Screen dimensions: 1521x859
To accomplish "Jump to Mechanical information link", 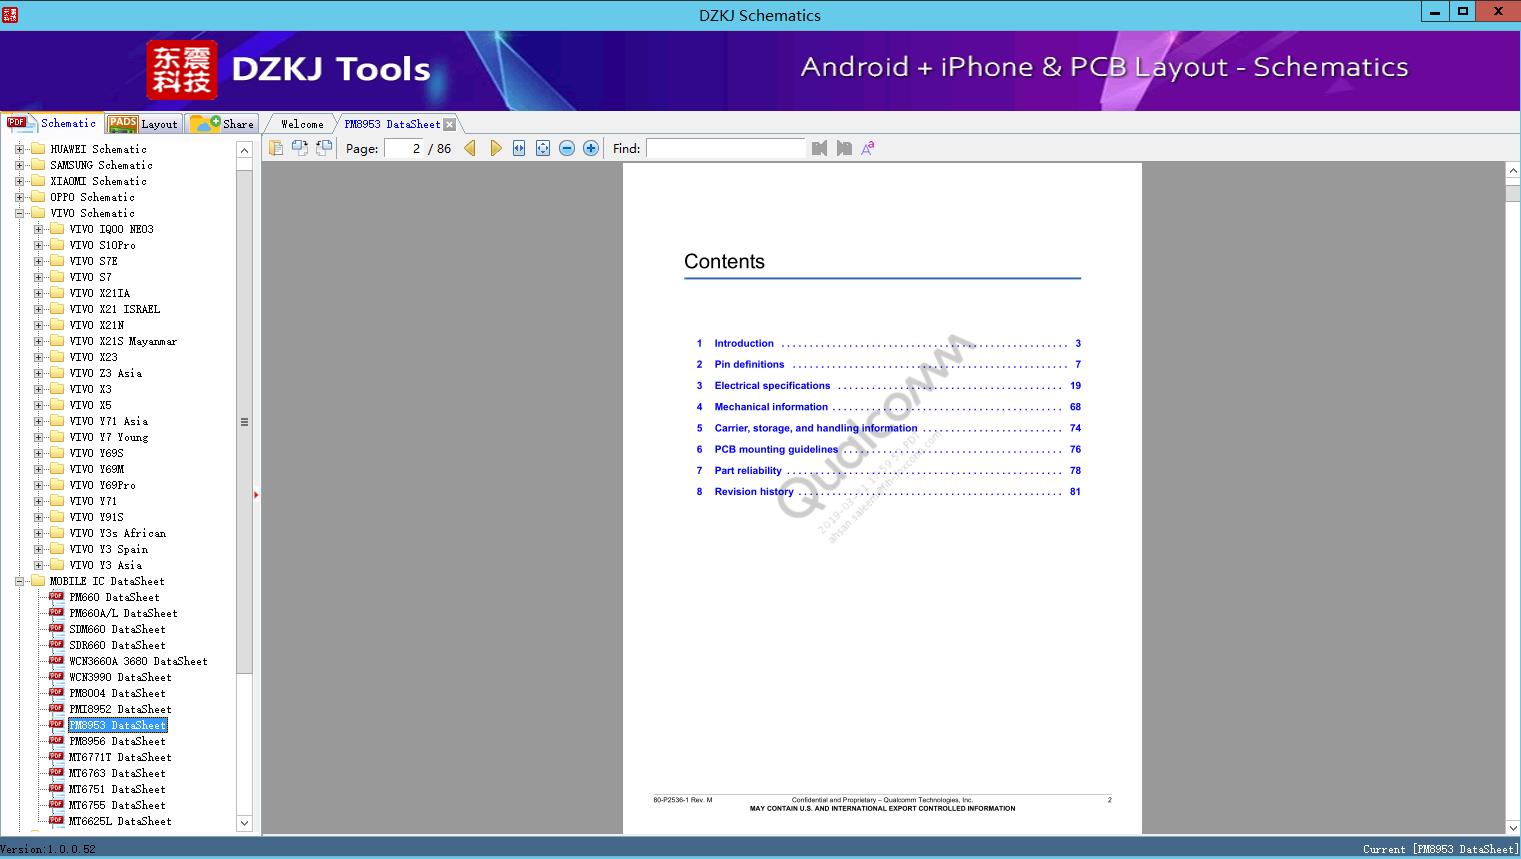I will tap(771, 407).
